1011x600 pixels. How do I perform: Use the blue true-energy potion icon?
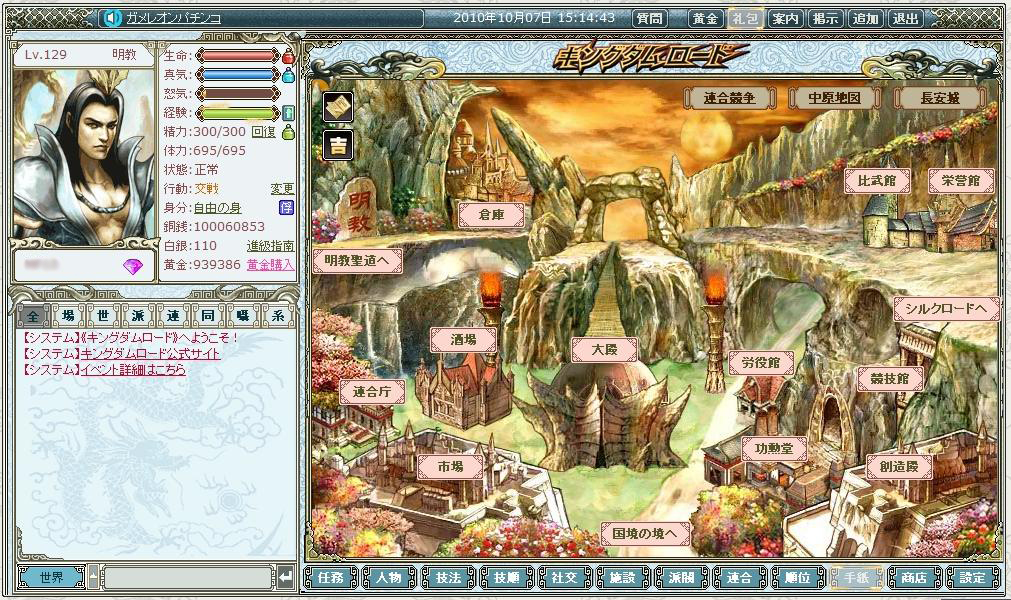pyautogui.click(x=288, y=75)
